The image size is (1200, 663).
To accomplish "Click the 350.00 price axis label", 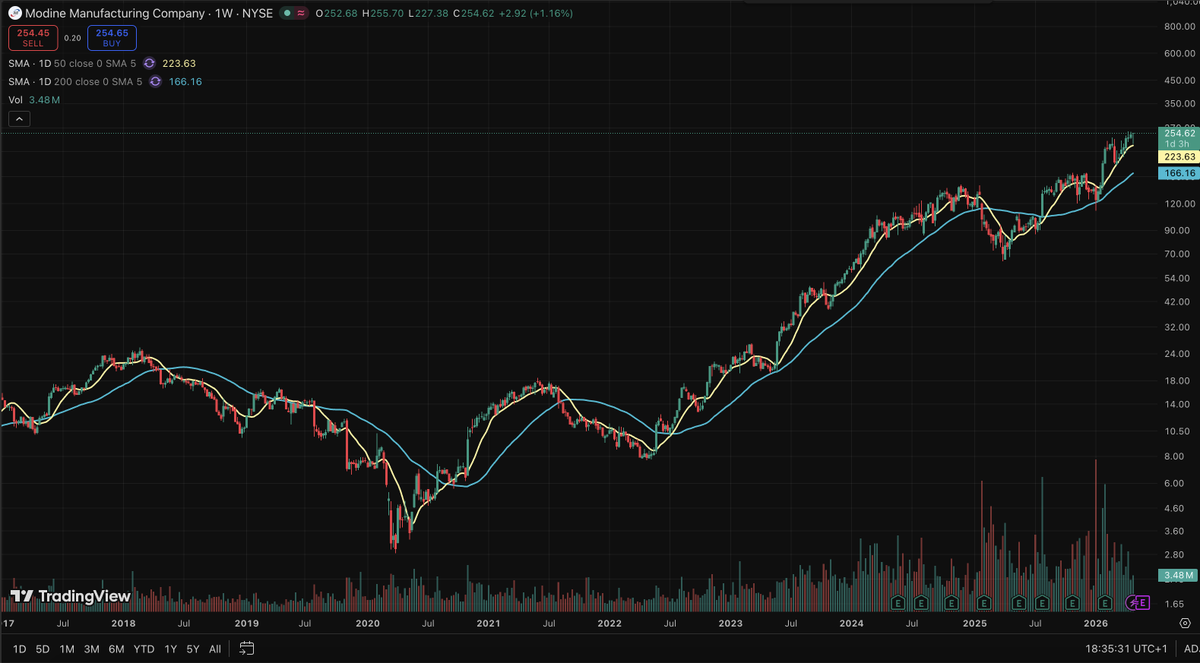I will coord(1180,104).
